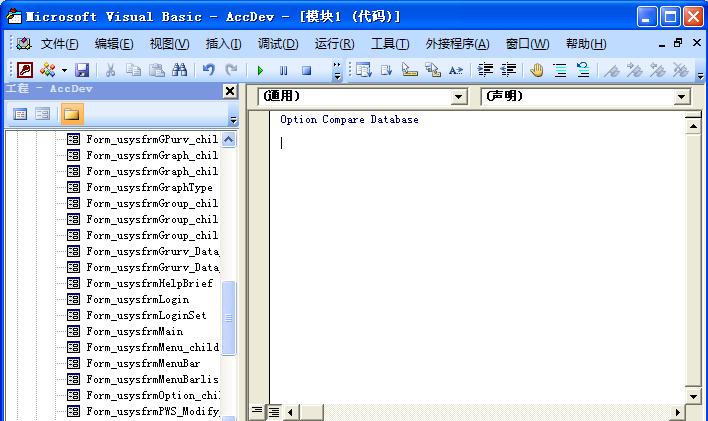Run the macro with green play

(260, 70)
